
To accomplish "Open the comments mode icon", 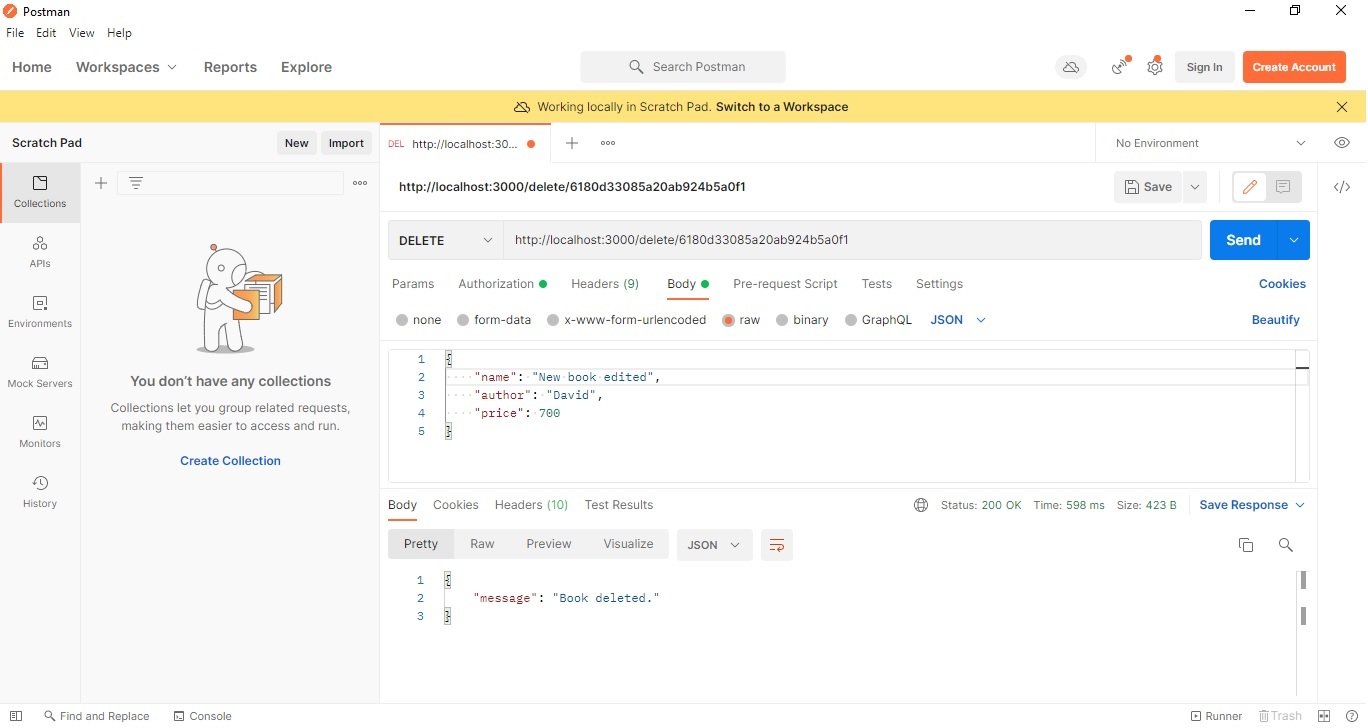I will click(1284, 187).
